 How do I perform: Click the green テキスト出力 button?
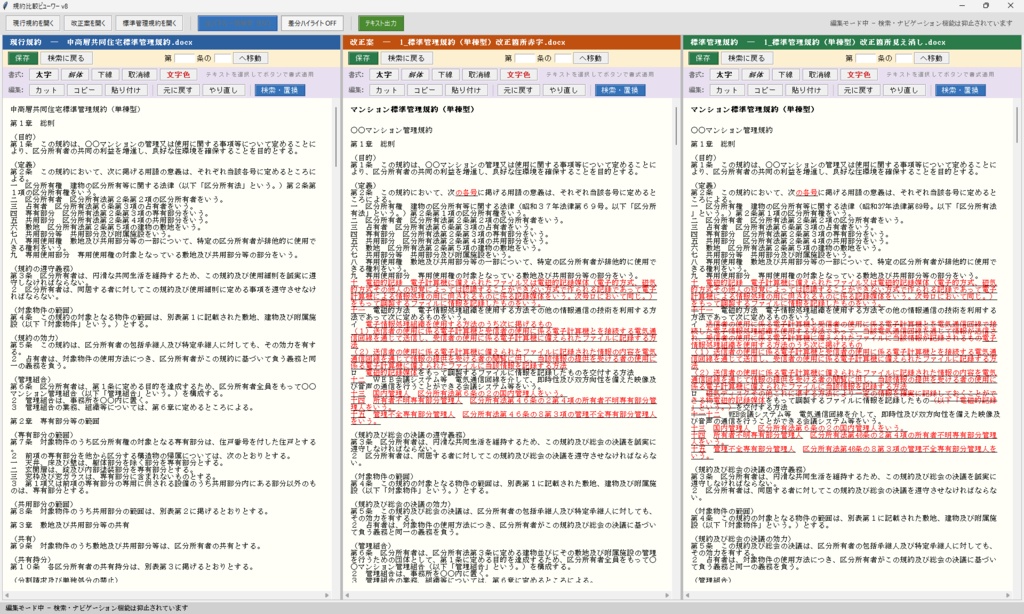381,23
